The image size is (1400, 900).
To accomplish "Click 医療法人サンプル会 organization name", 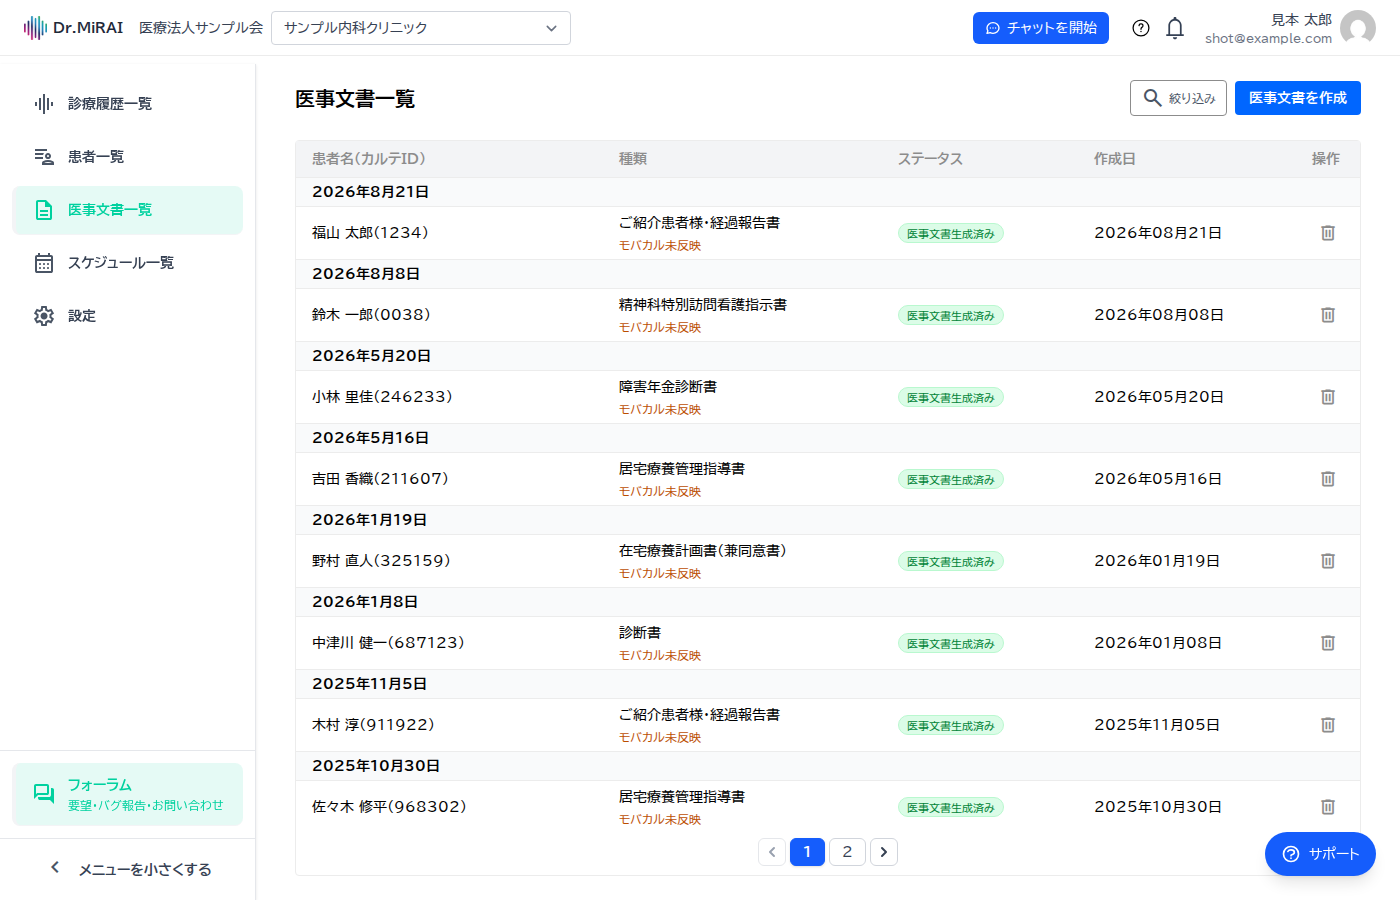I will pyautogui.click(x=201, y=28).
